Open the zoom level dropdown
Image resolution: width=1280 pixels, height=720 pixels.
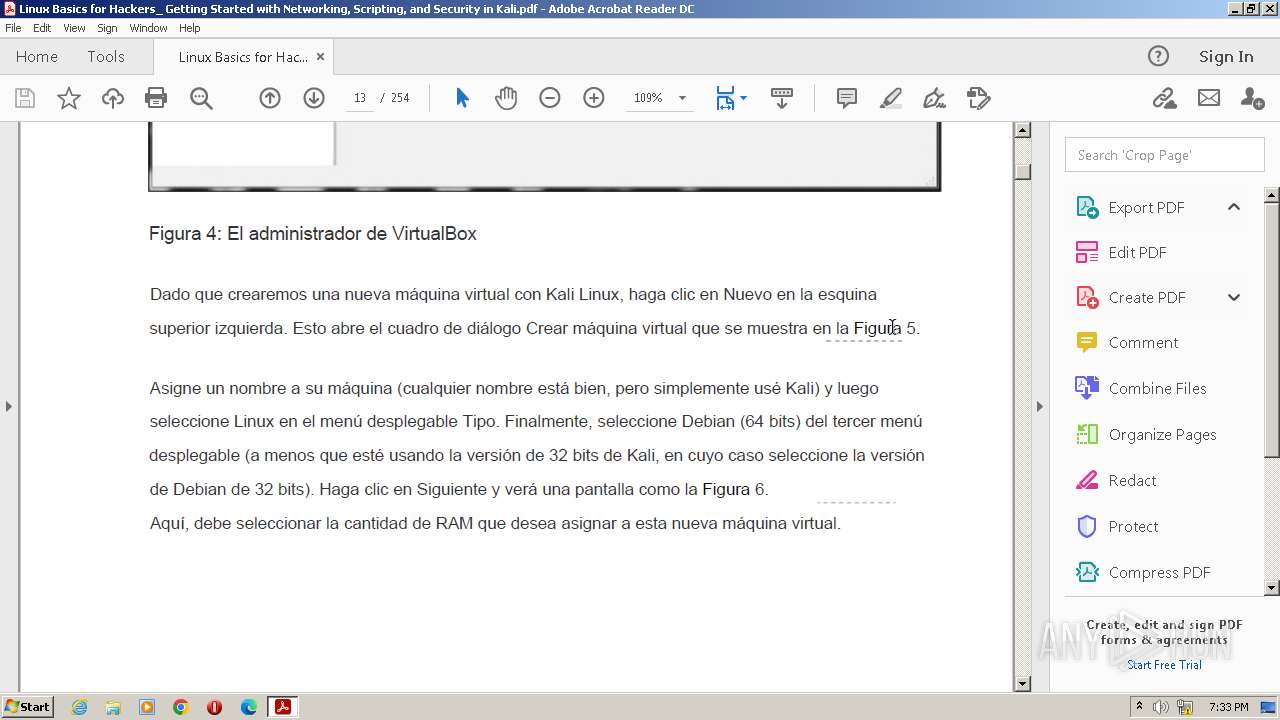[682, 98]
